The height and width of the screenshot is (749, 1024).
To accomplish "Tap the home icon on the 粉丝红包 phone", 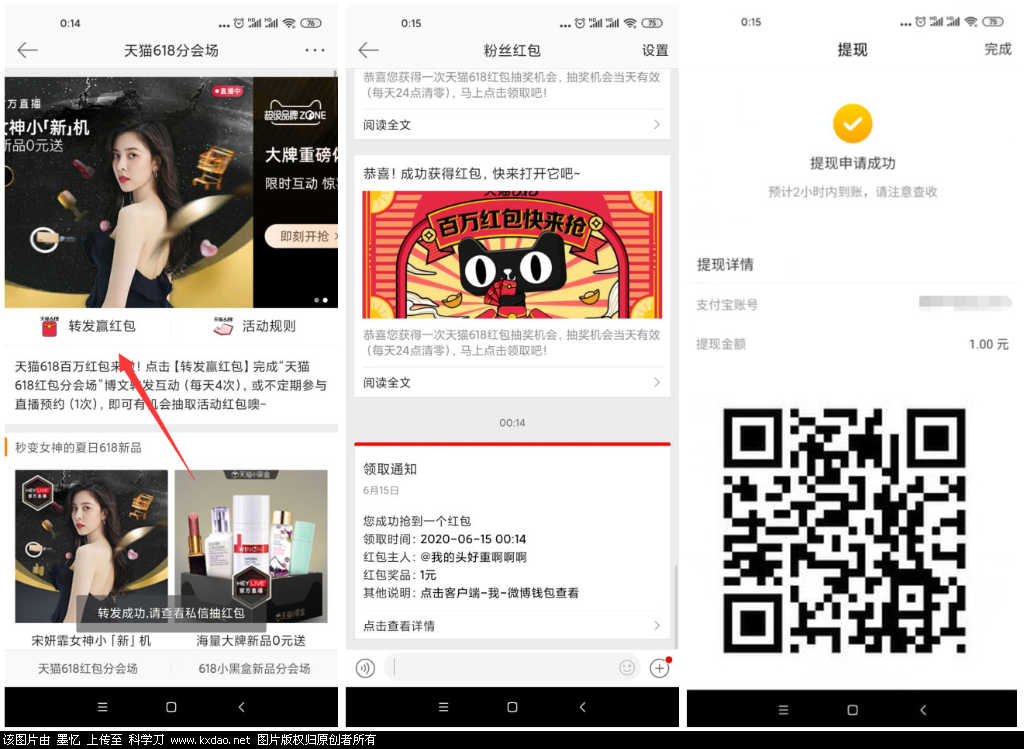I will 512,707.
